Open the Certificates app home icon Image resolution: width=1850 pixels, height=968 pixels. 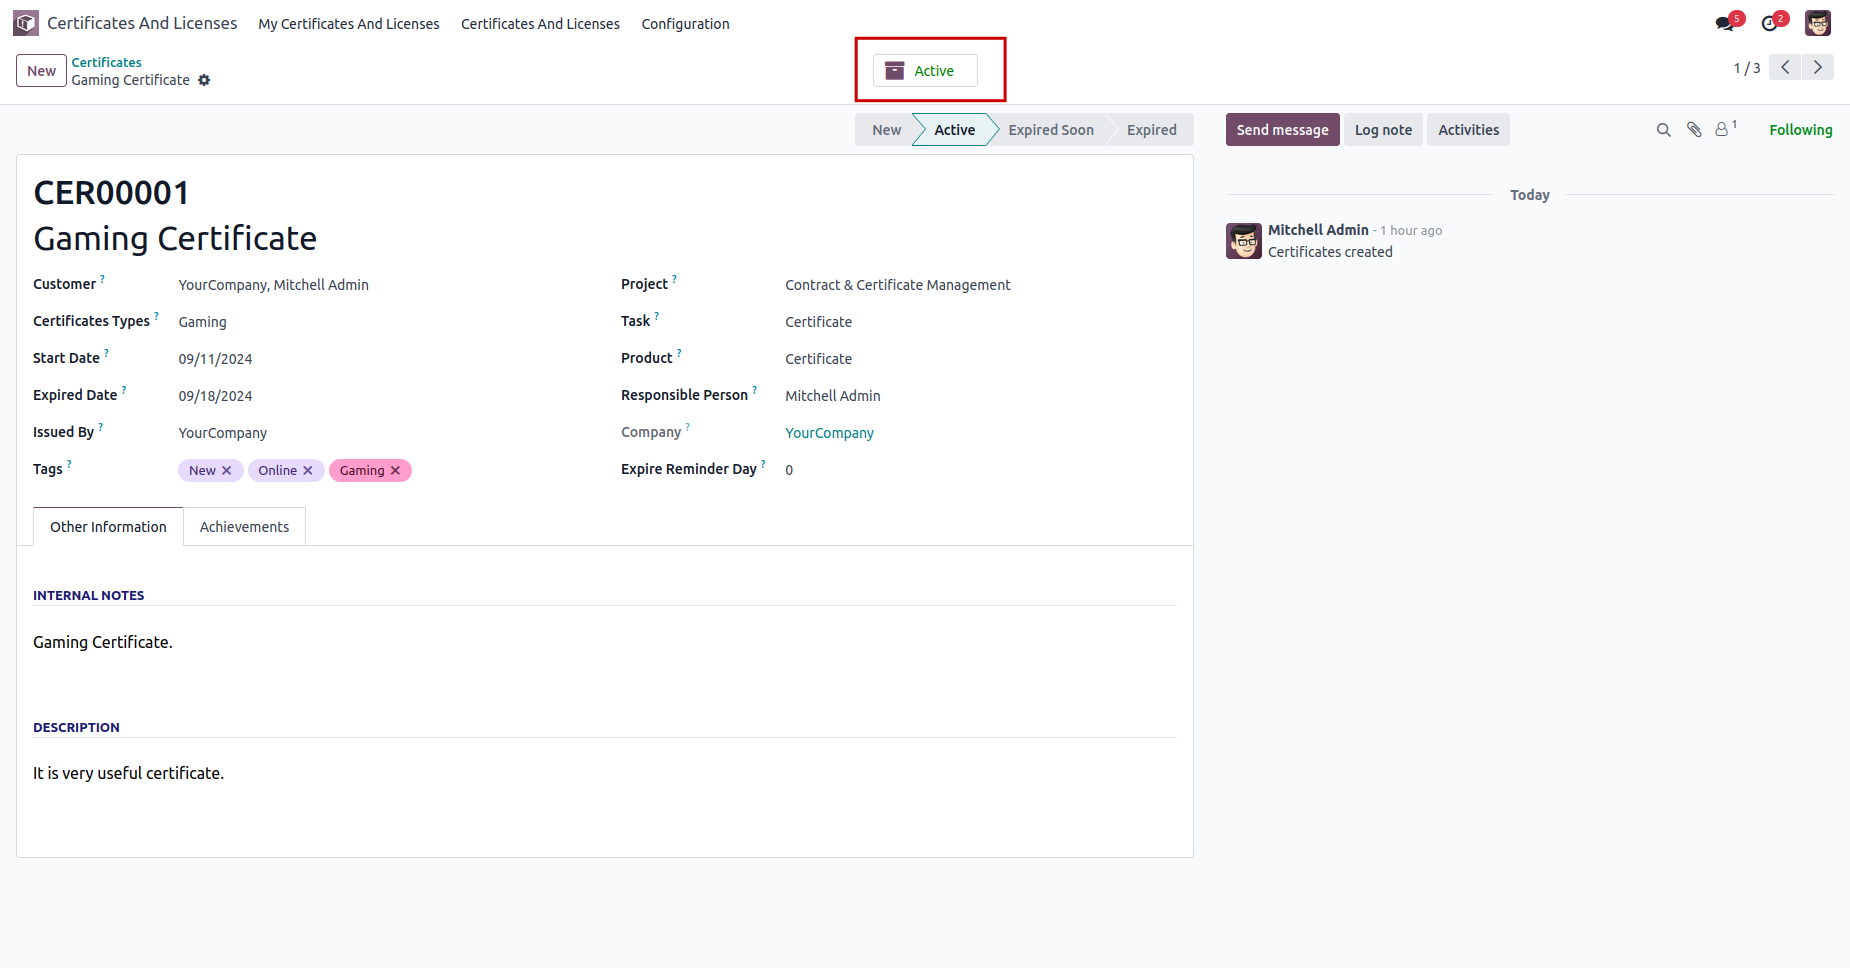click(x=26, y=23)
